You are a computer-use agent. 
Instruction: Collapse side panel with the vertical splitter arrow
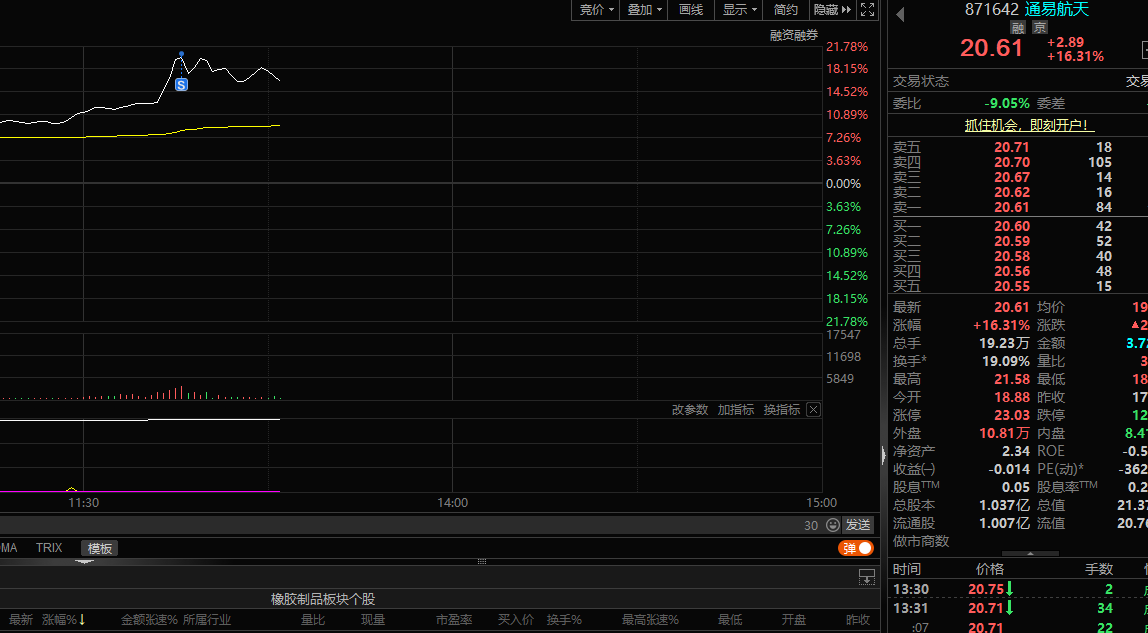click(x=884, y=455)
